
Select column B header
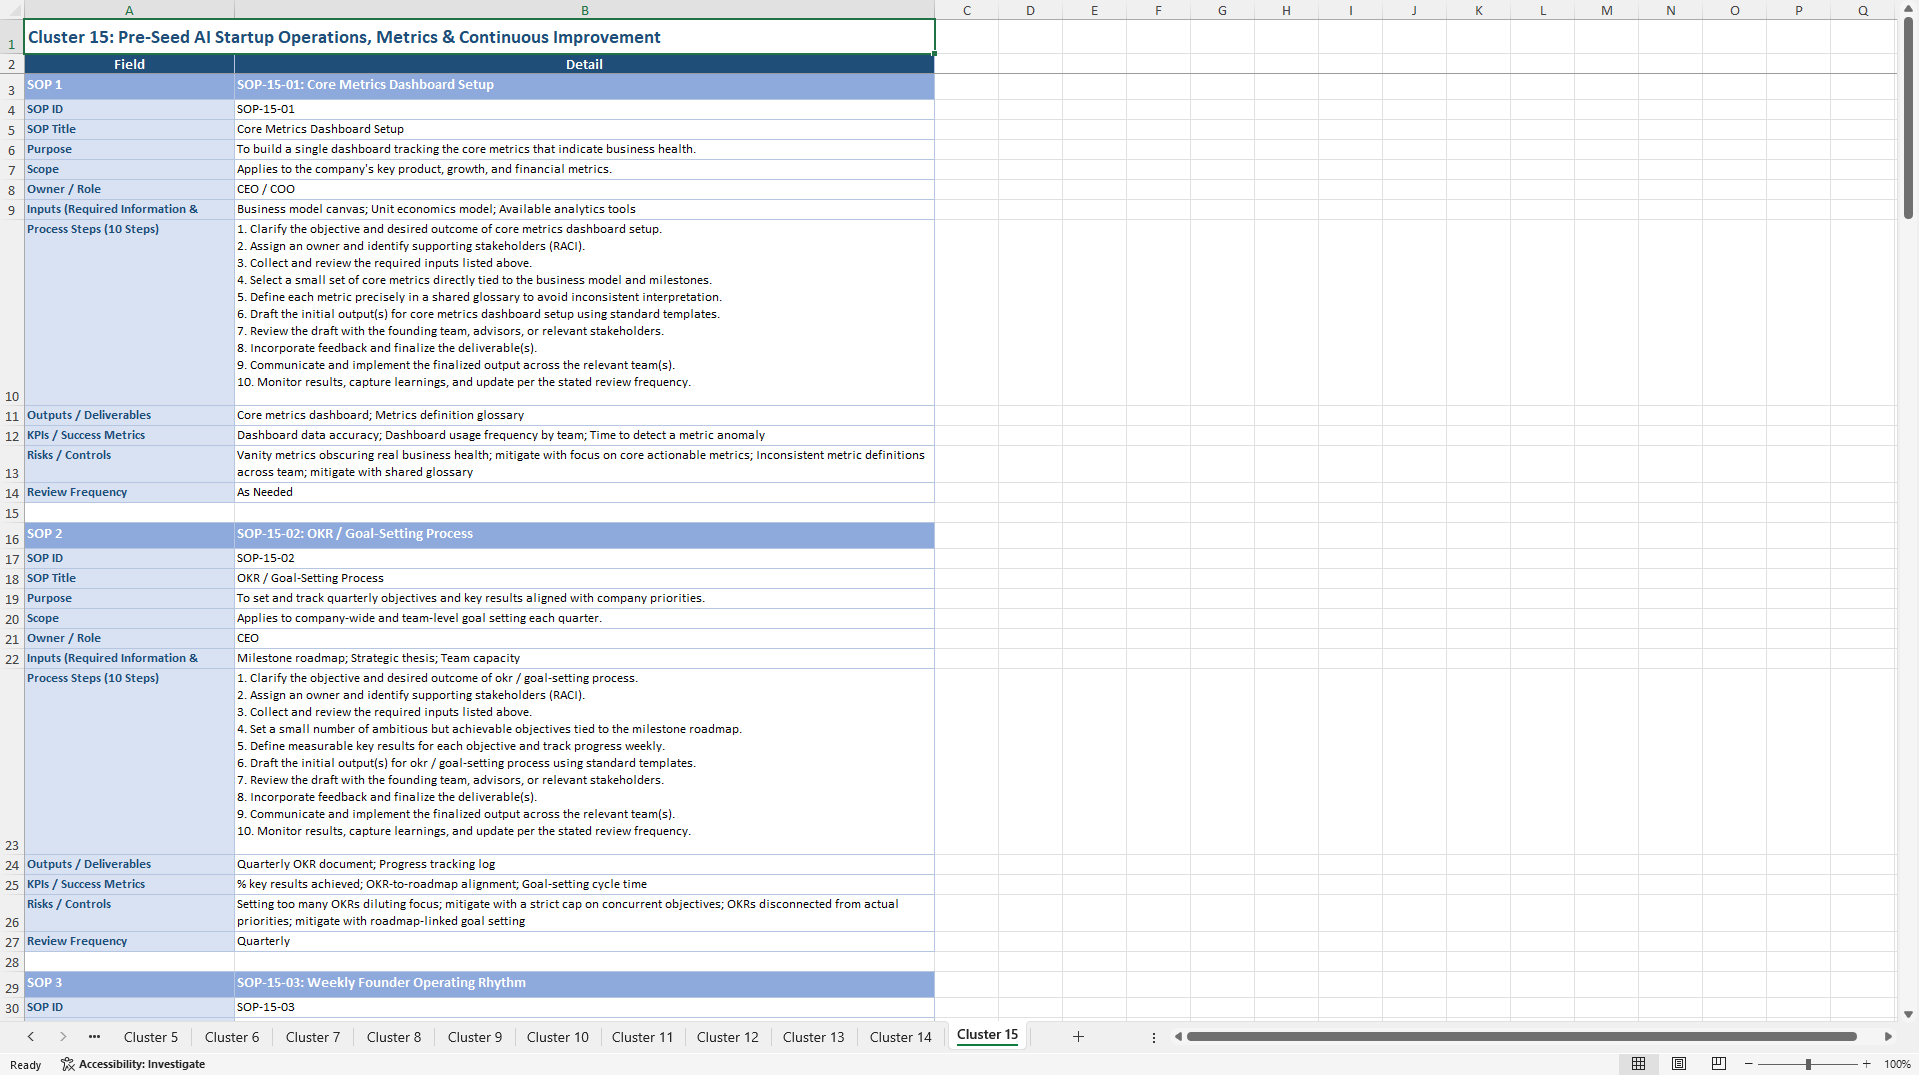(585, 10)
